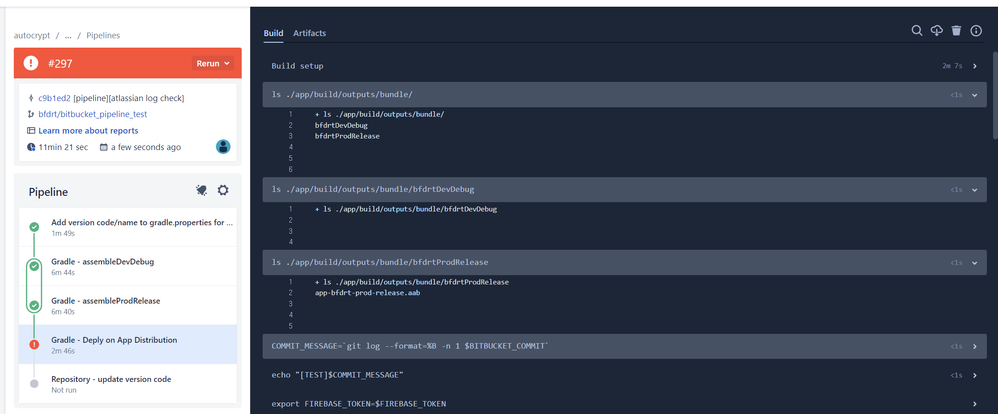This screenshot has height=414, width=998.
Task: Click the reports icon beside Learn more
Action: point(31,131)
